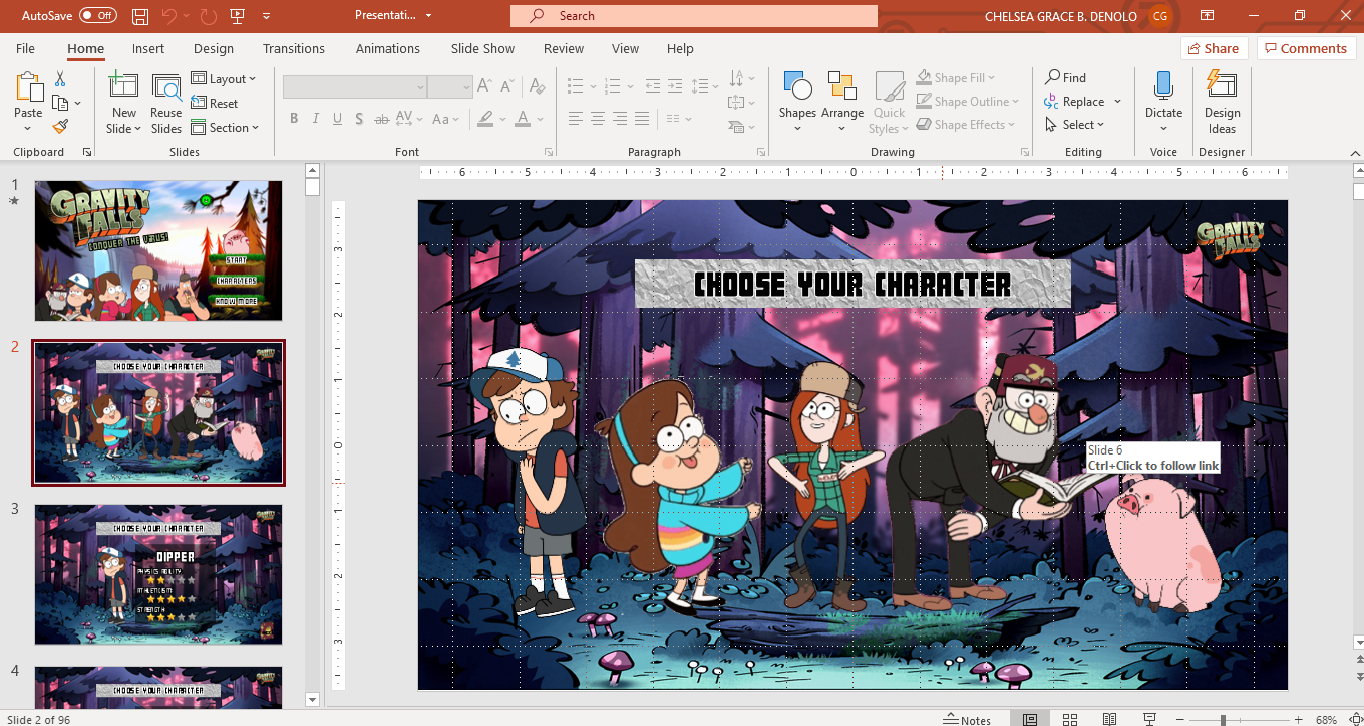Toggle text Shadow formatting
The image size is (1364, 726).
point(360,119)
